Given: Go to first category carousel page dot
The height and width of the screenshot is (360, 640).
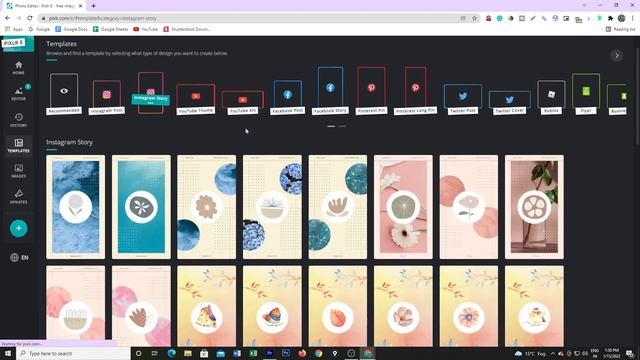Looking at the screenshot, I should click(x=331, y=126).
